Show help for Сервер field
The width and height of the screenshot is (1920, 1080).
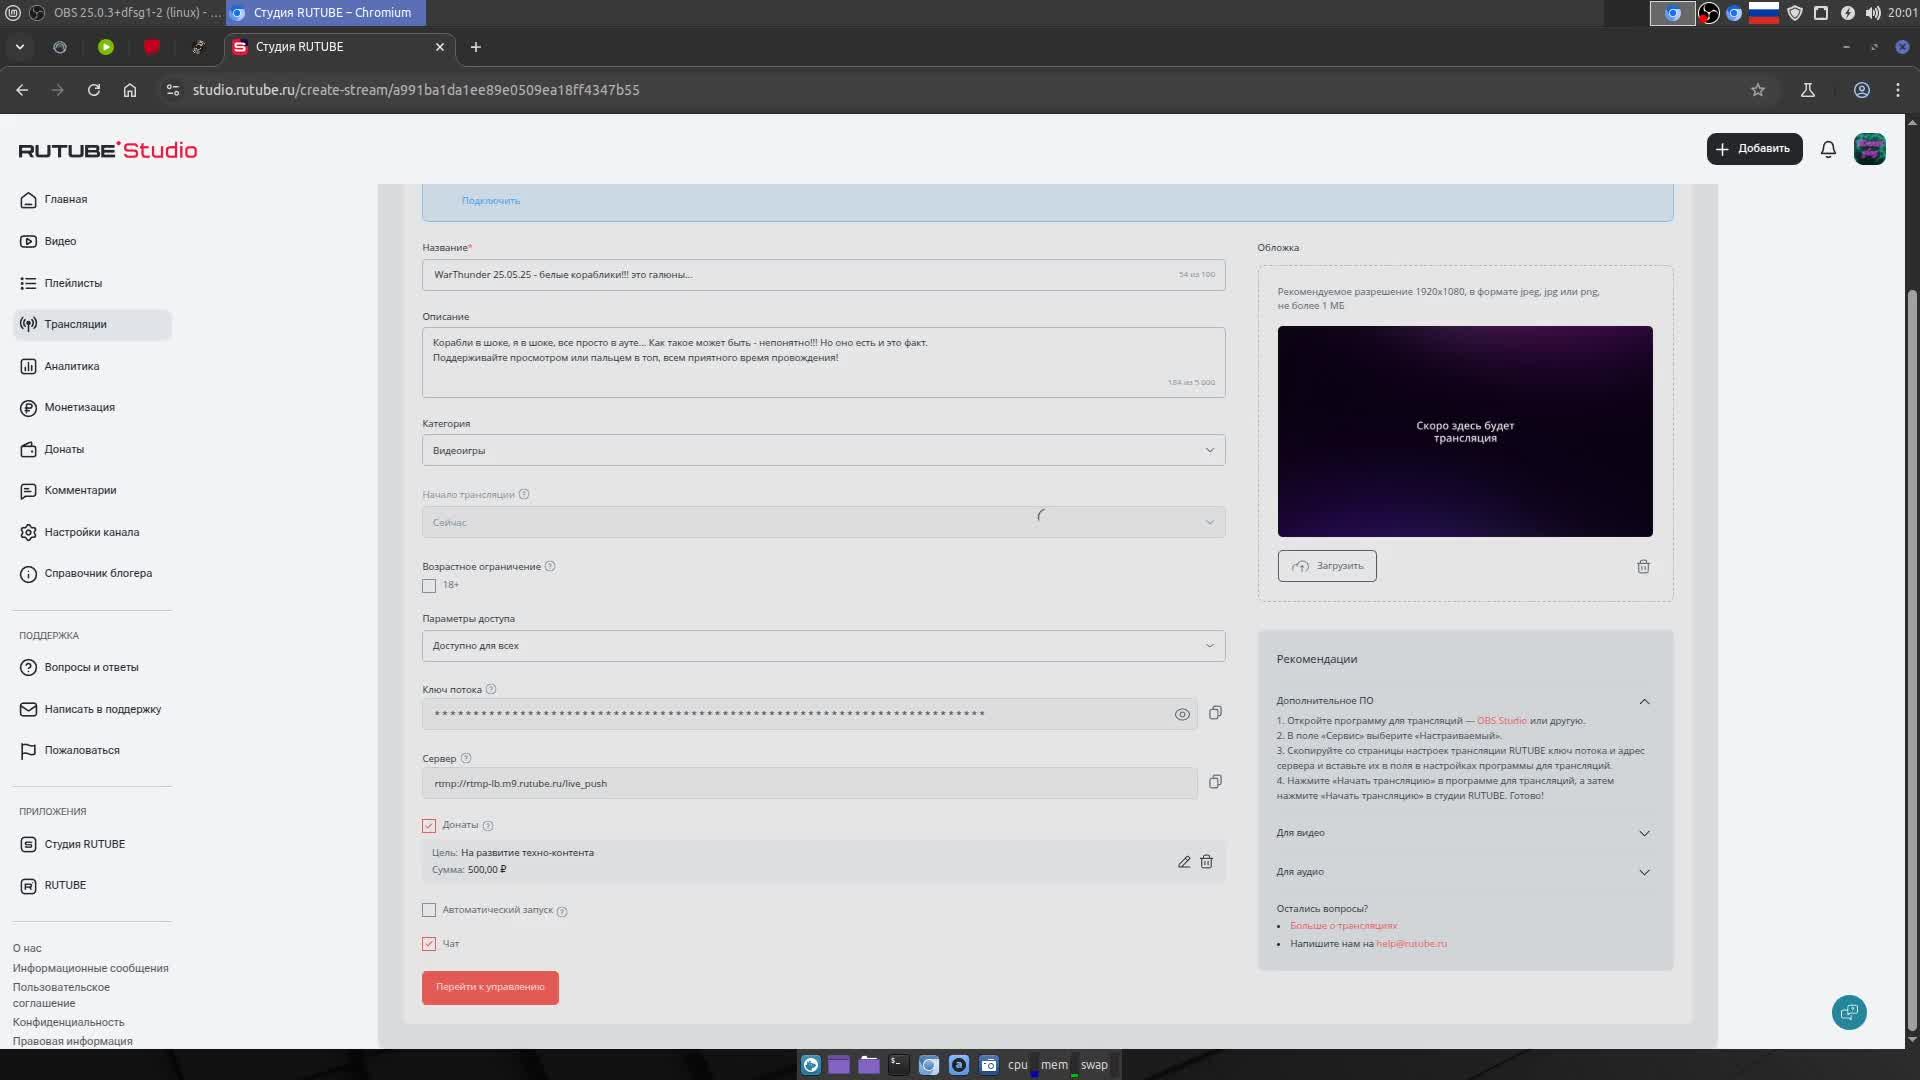pyautogui.click(x=466, y=758)
